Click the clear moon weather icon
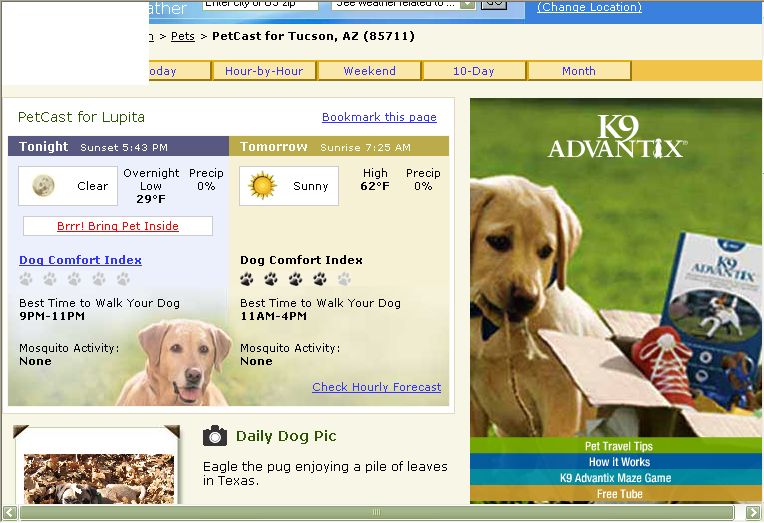This screenshot has height=523, width=764. (43, 186)
